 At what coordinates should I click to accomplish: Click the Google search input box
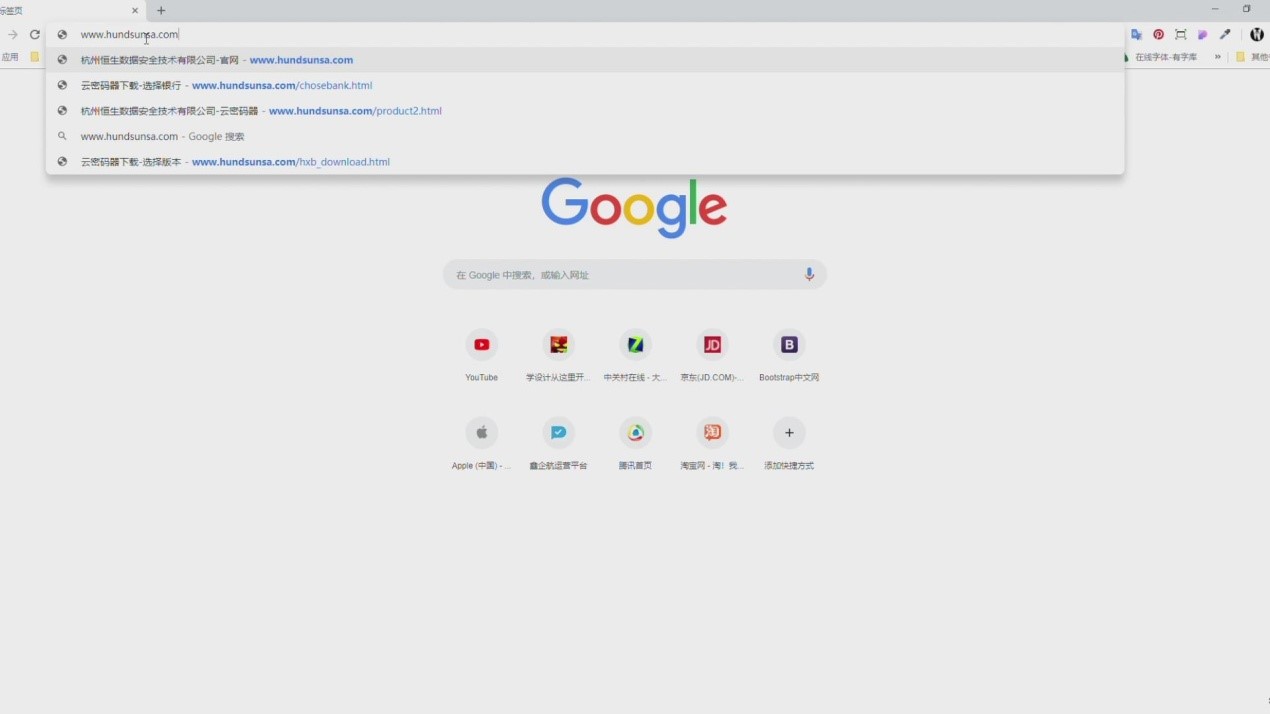pyautogui.click(x=620, y=275)
